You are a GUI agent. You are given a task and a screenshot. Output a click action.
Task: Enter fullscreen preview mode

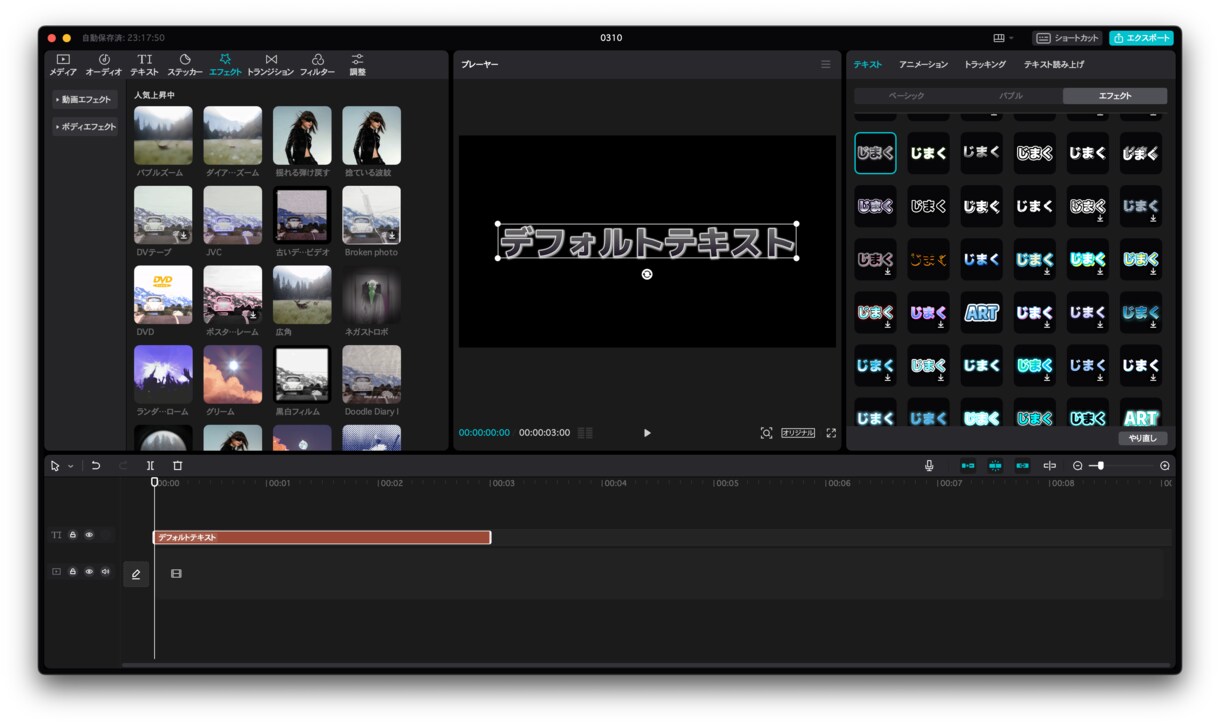click(831, 433)
